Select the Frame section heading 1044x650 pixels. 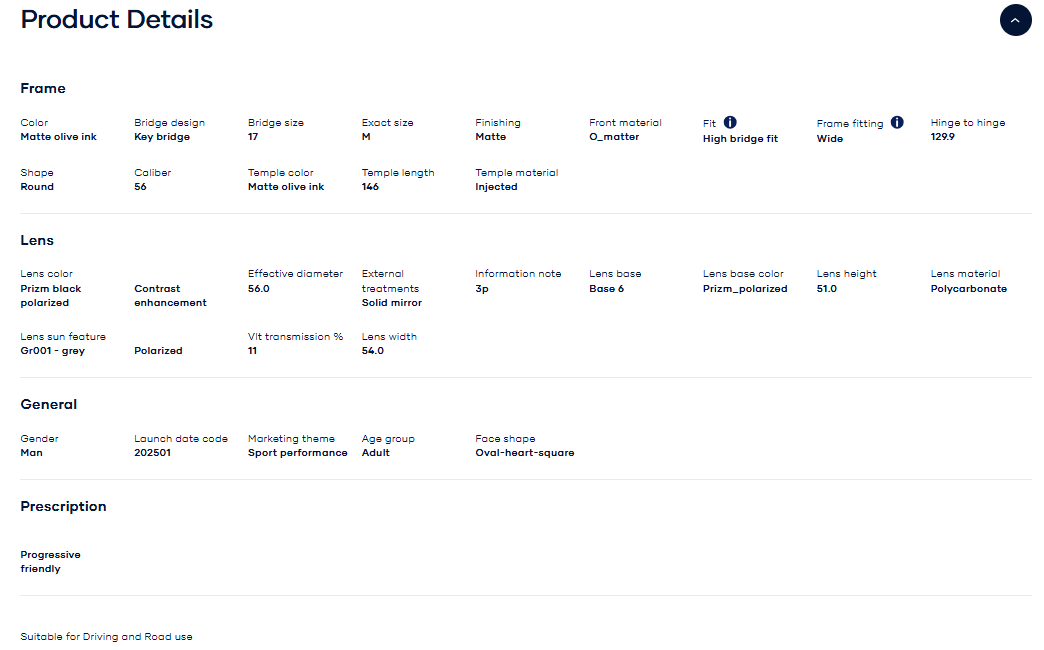pyautogui.click(x=43, y=89)
